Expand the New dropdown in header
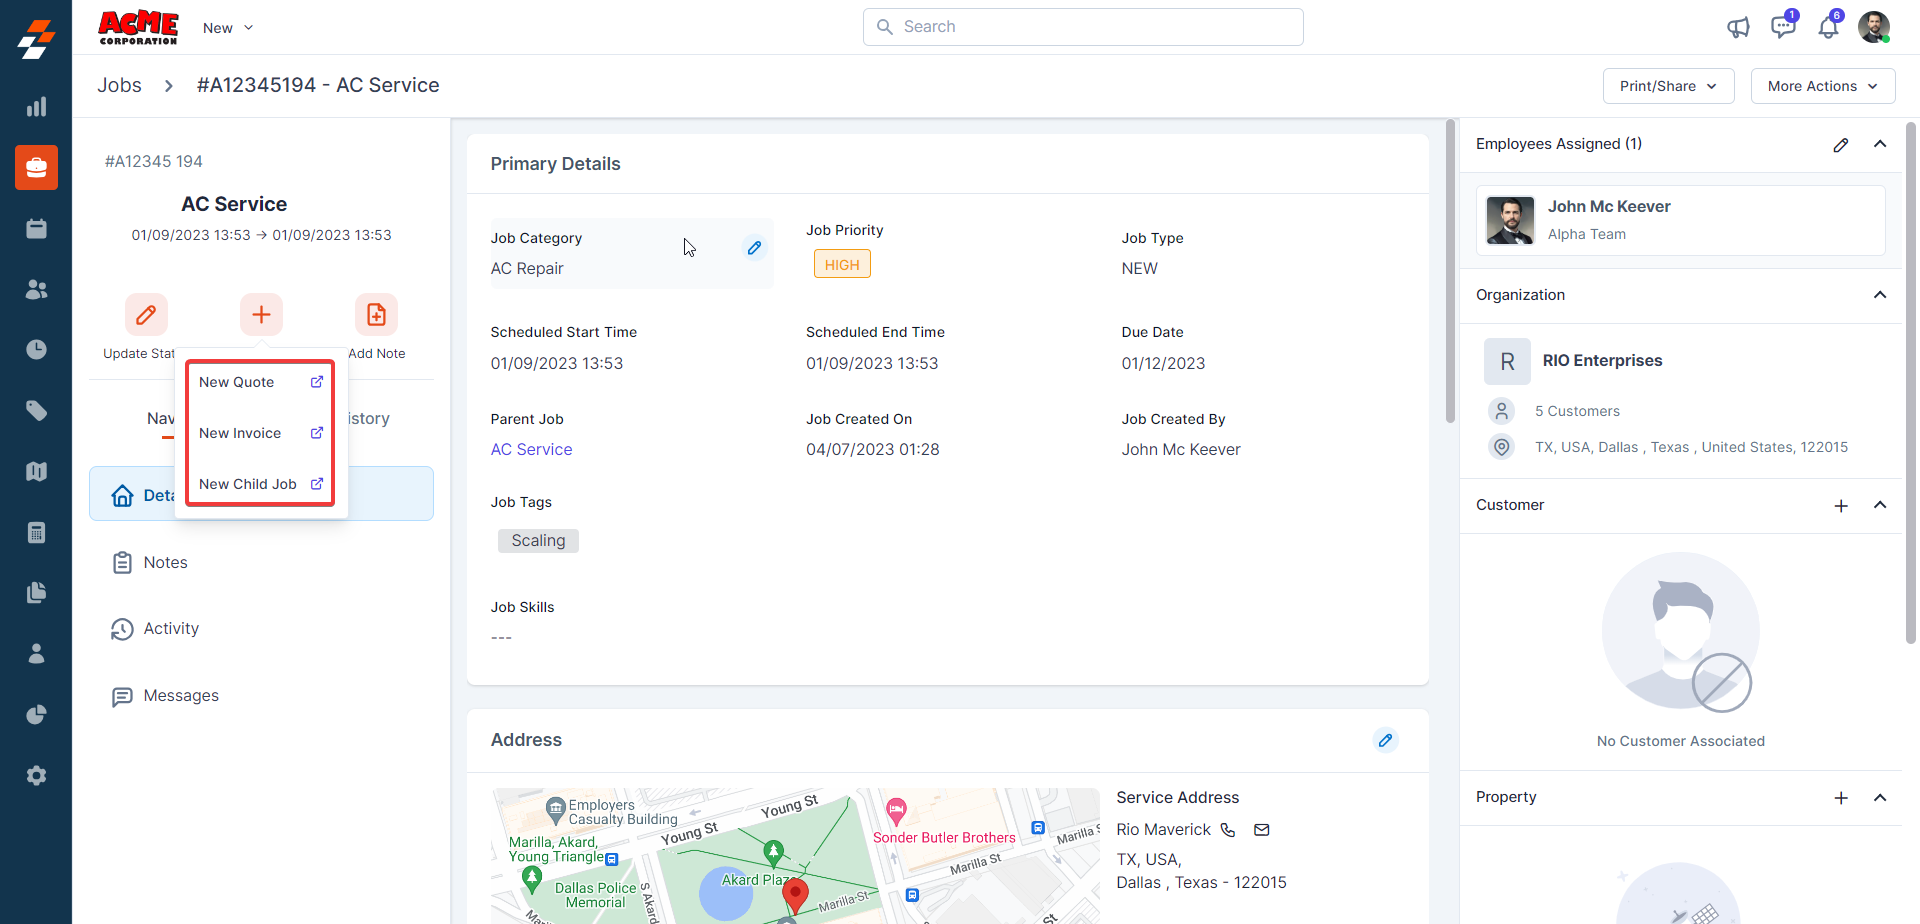The image size is (1920, 924). click(228, 28)
